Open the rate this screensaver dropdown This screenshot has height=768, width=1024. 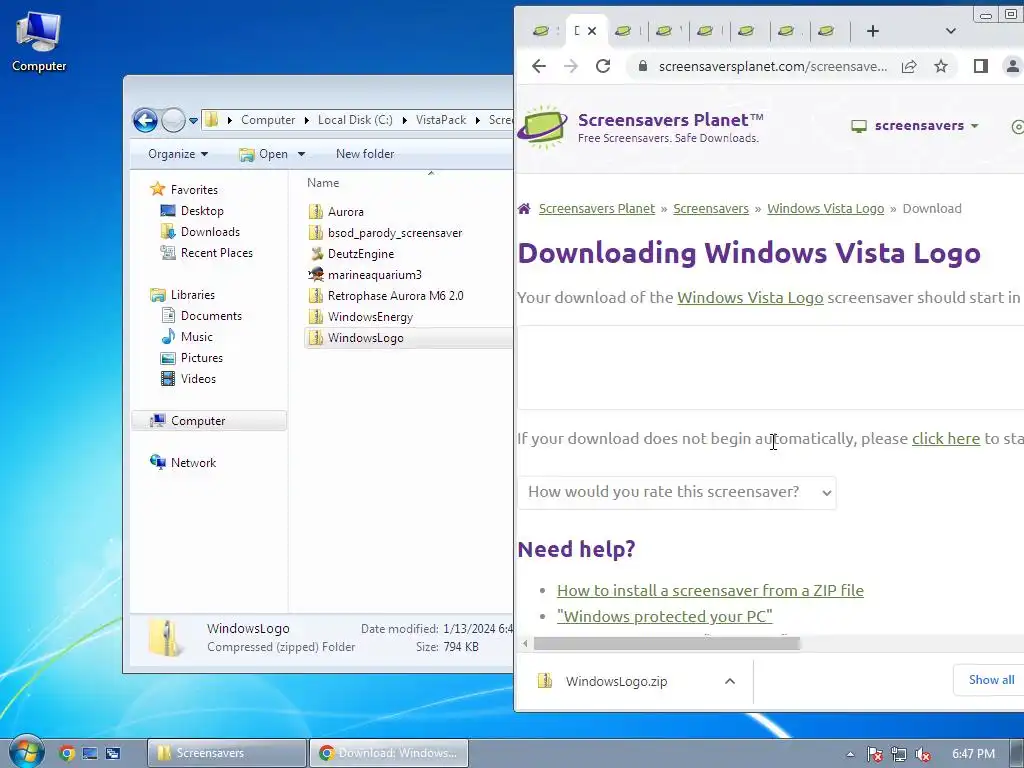click(x=677, y=492)
